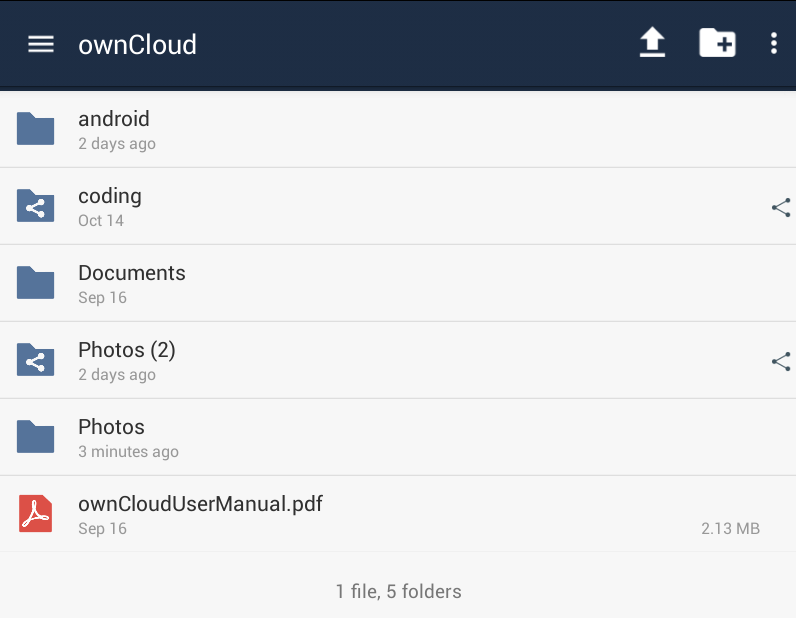The width and height of the screenshot is (796, 618).
Task: Click the shared coding folder icon
Action: click(x=36, y=206)
